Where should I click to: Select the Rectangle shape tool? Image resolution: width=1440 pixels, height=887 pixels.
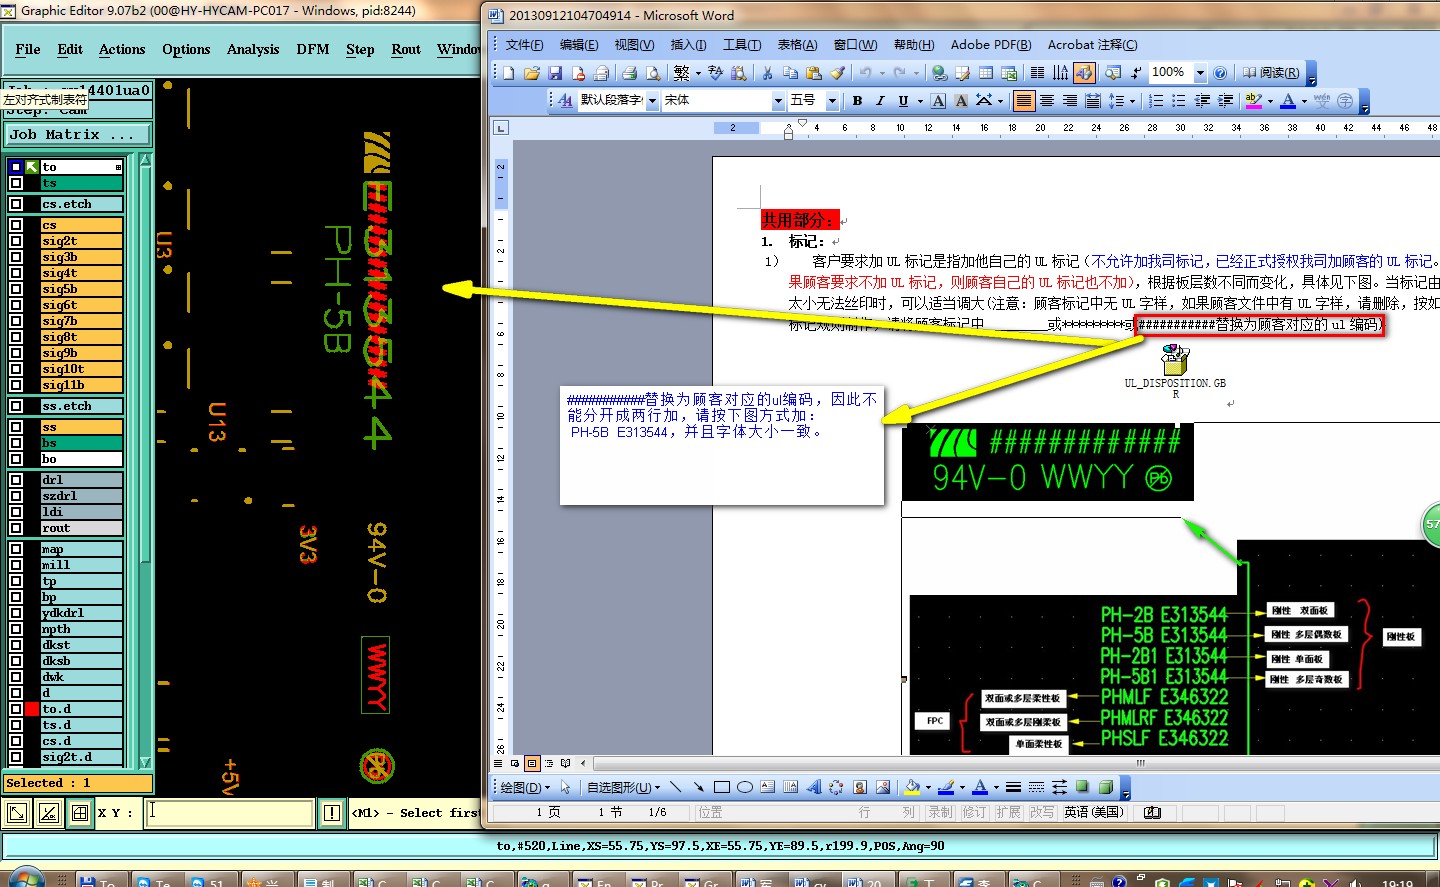(x=722, y=787)
